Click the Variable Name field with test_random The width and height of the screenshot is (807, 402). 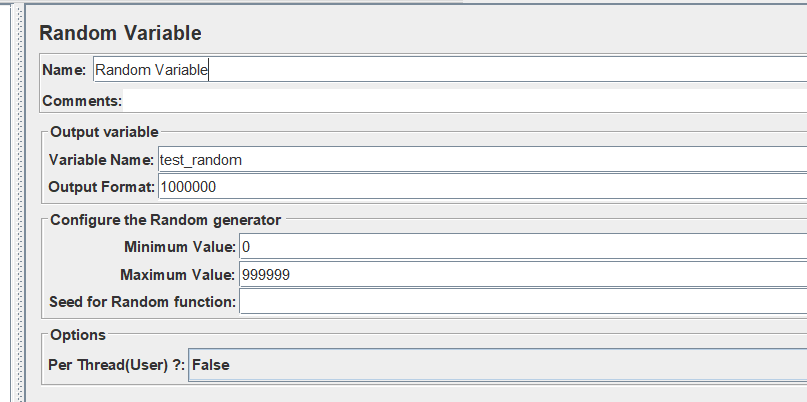point(482,160)
